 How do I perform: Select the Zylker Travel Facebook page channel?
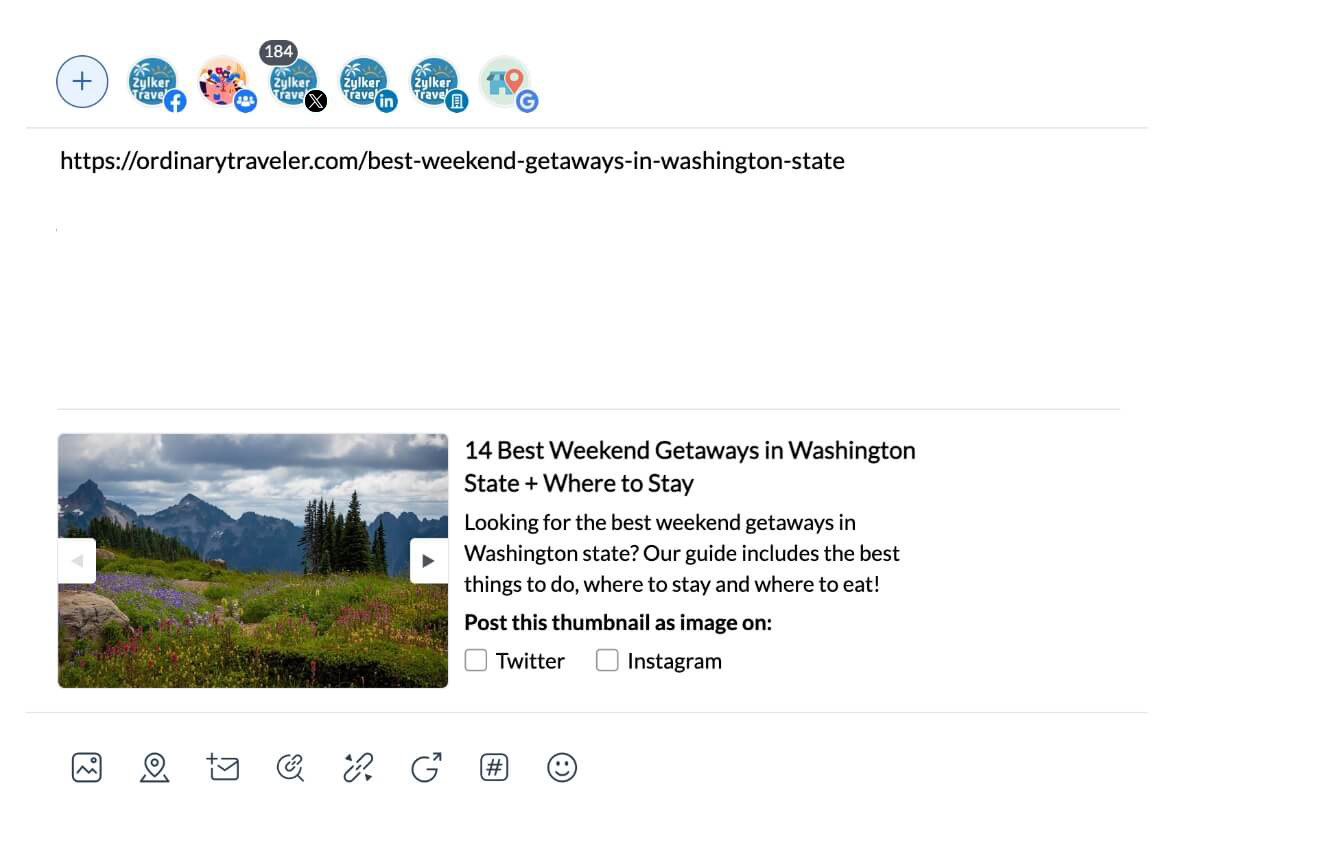pos(154,82)
